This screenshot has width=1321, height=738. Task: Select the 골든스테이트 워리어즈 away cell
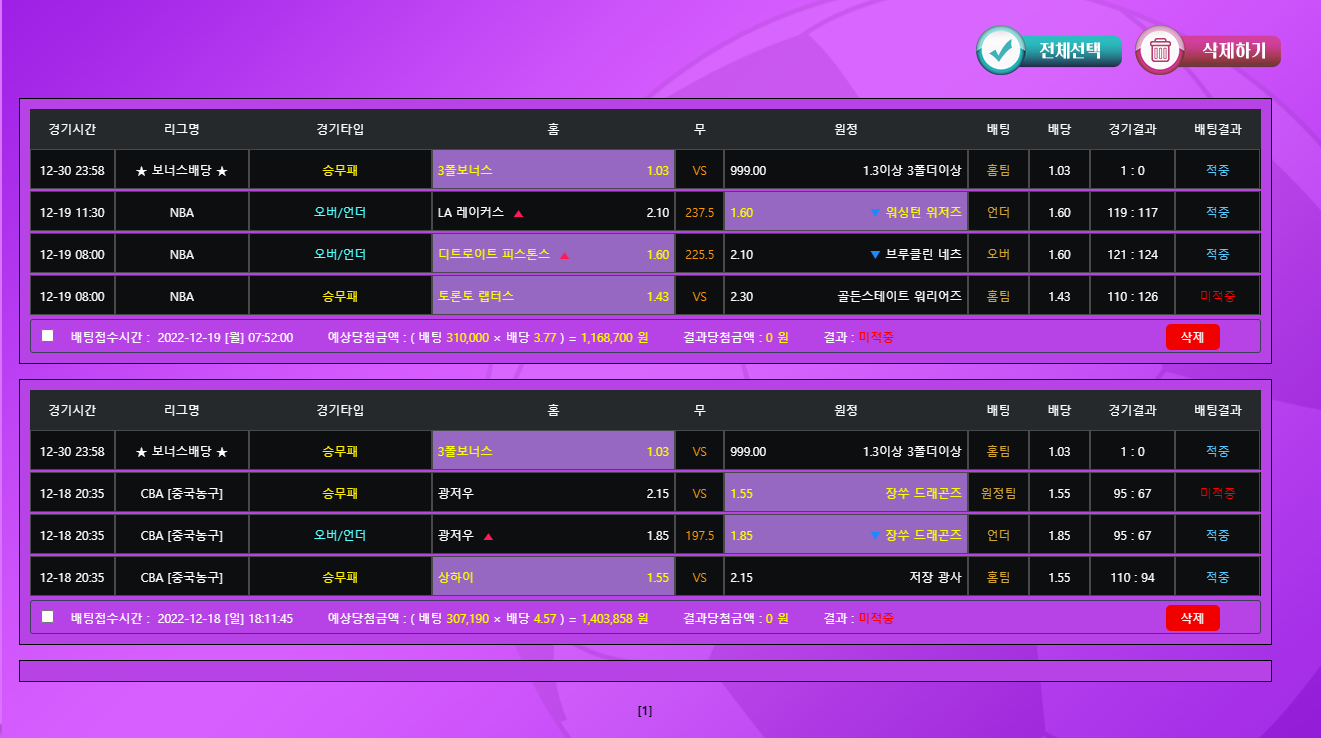(846, 296)
